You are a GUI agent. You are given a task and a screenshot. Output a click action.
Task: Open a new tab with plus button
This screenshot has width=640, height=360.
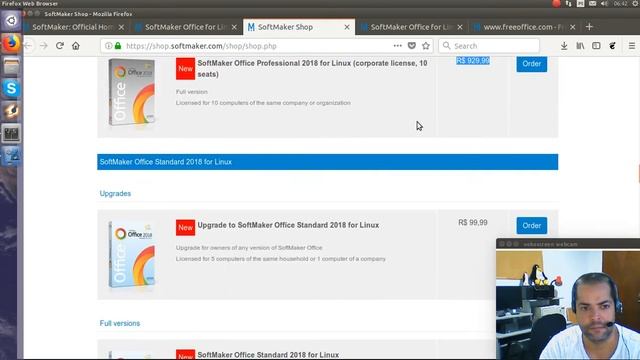[x=589, y=27]
